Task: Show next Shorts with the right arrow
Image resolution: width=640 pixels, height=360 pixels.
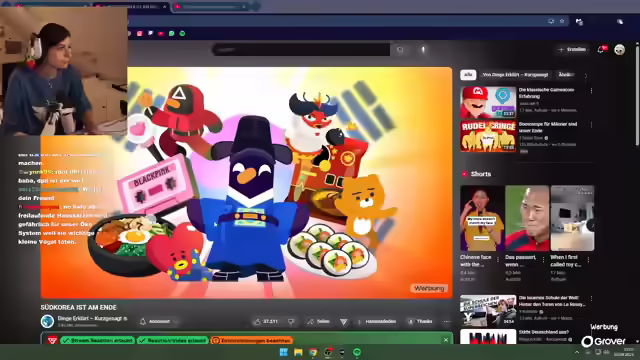Action: tap(592, 225)
